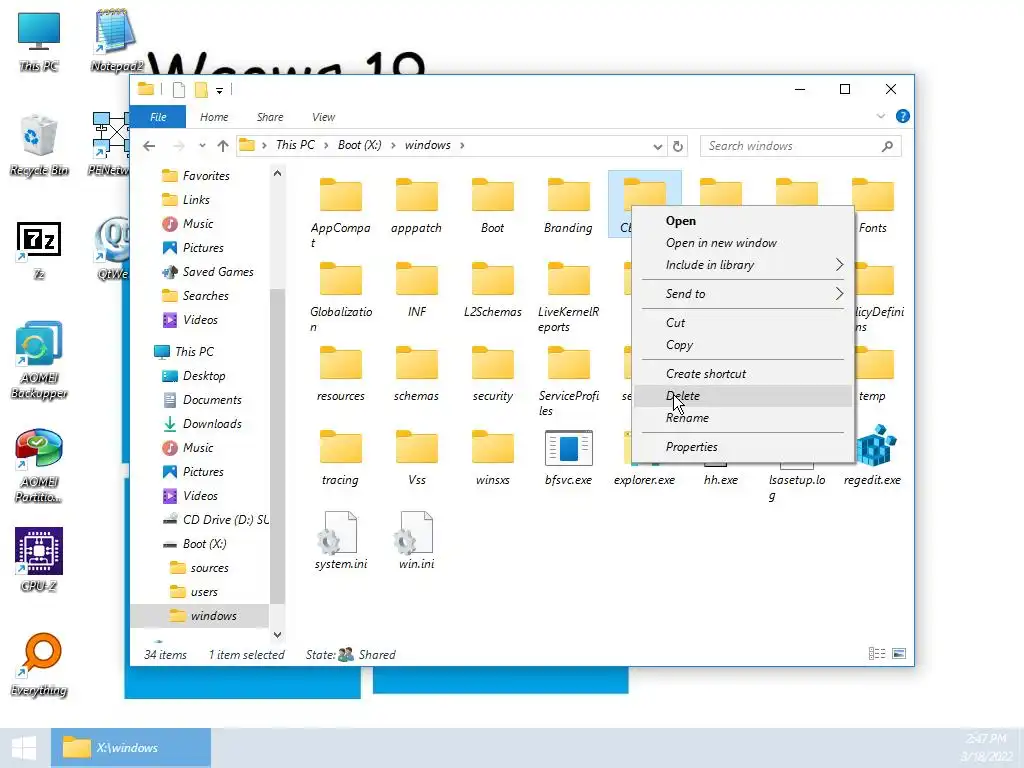This screenshot has width=1024, height=768.
Task: Open the Home ribbon tab
Action: pos(214,117)
